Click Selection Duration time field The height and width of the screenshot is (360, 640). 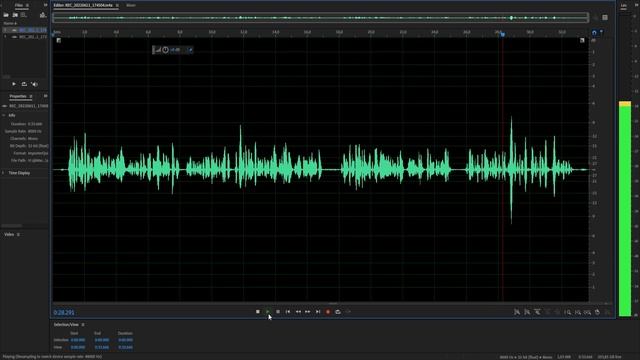click(125, 340)
